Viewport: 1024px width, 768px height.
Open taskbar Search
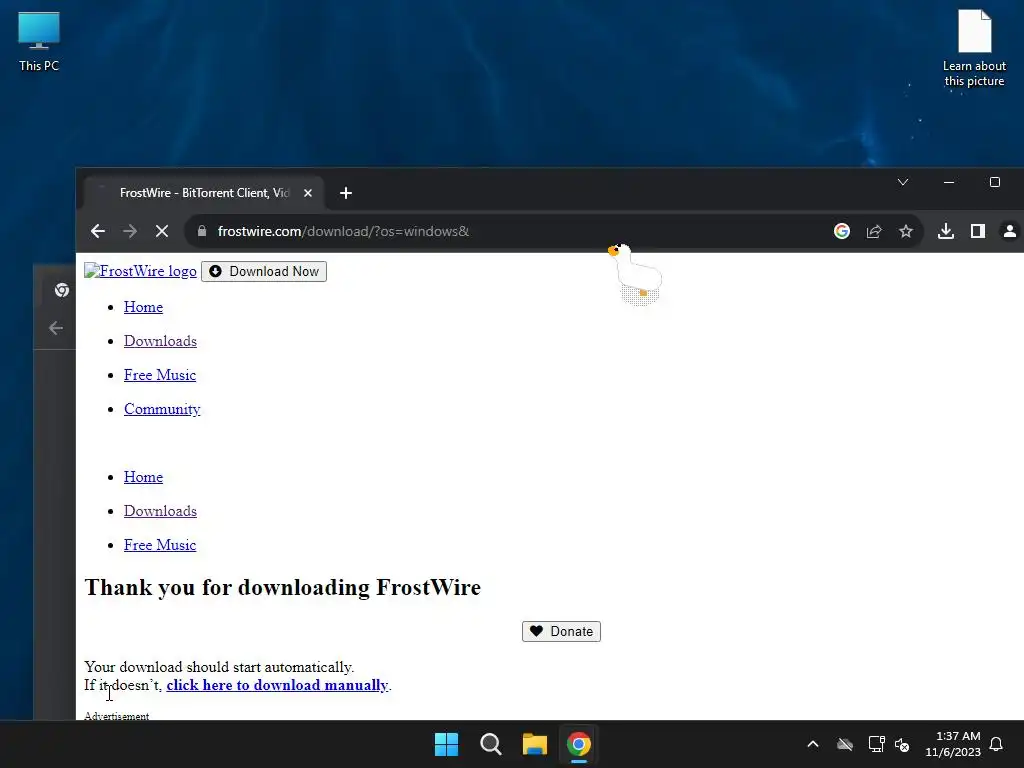[x=490, y=744]
